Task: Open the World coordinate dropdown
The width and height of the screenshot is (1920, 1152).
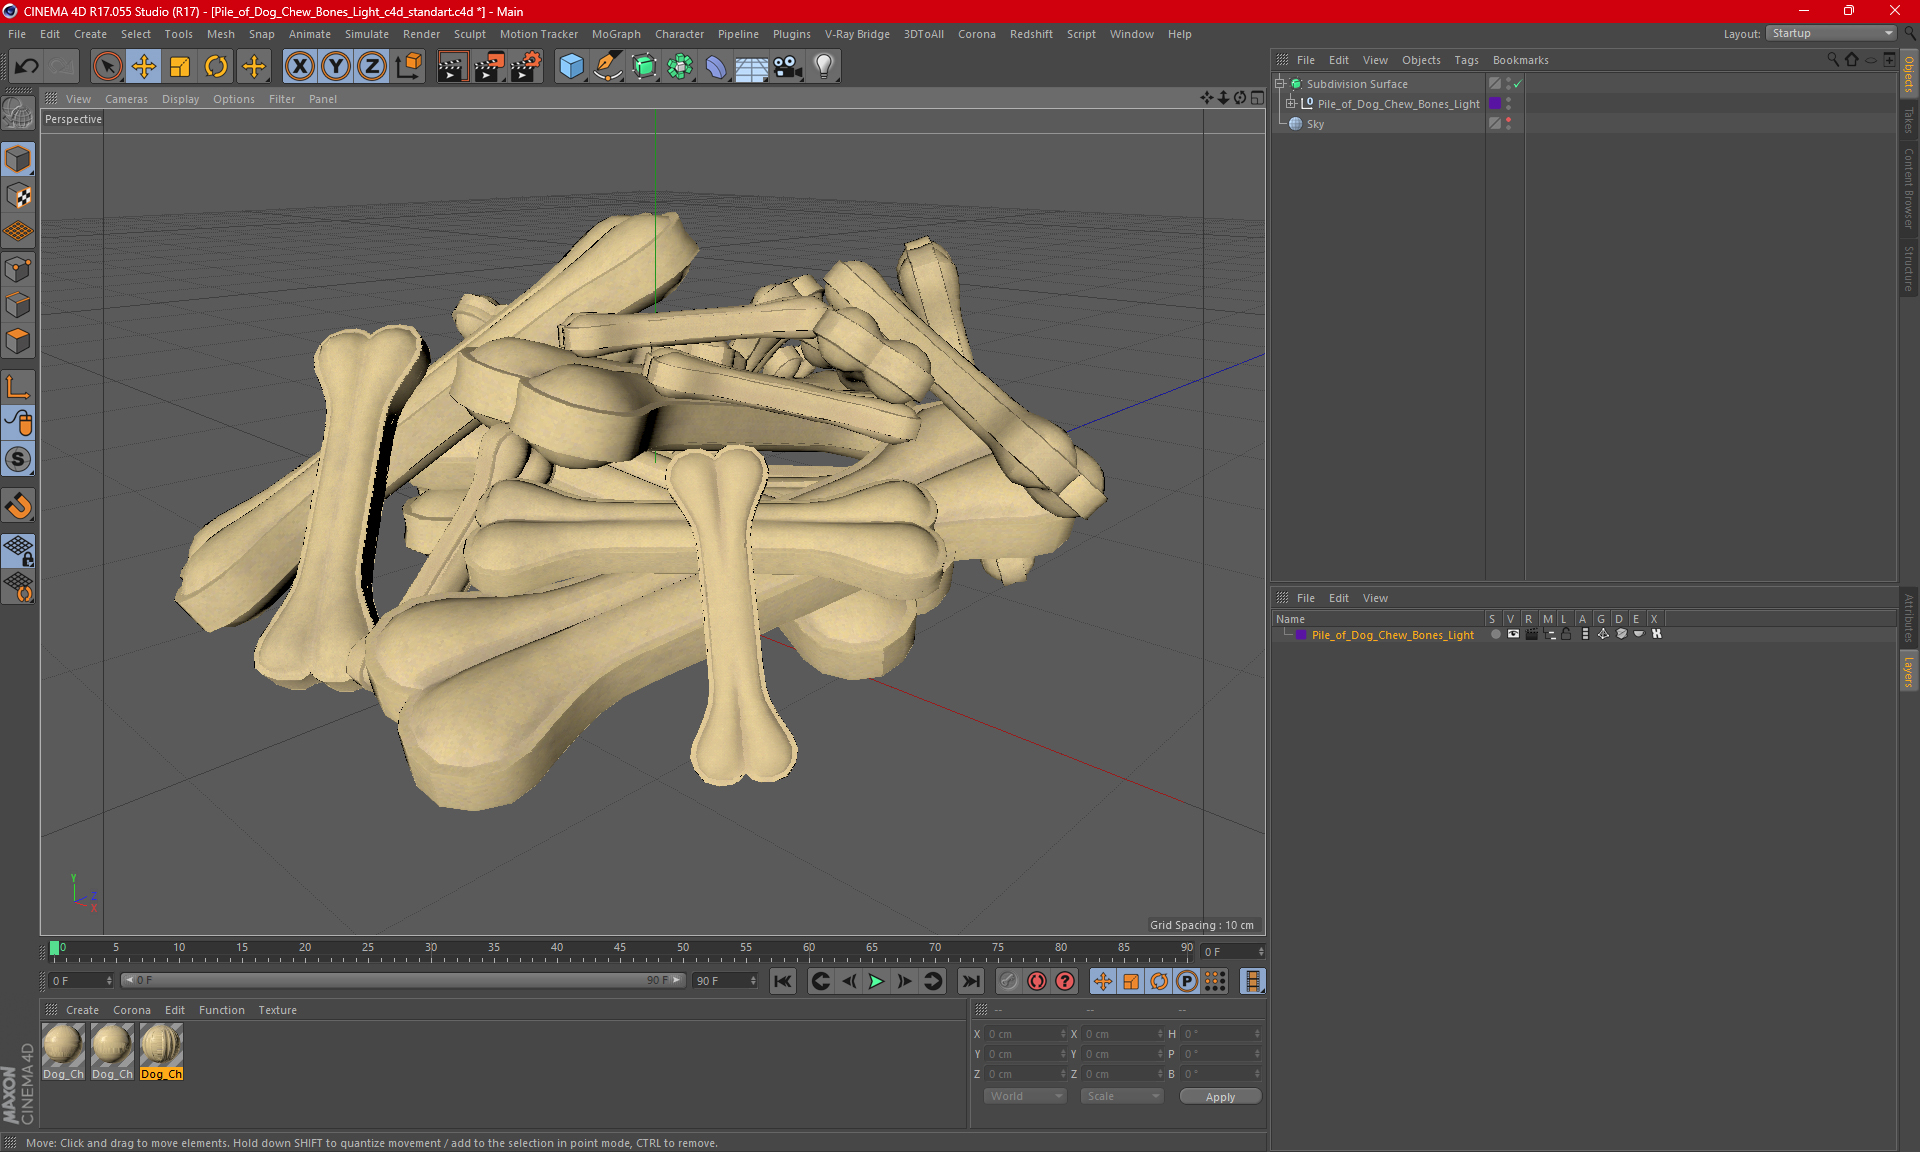Action: pos(1025,1097)
